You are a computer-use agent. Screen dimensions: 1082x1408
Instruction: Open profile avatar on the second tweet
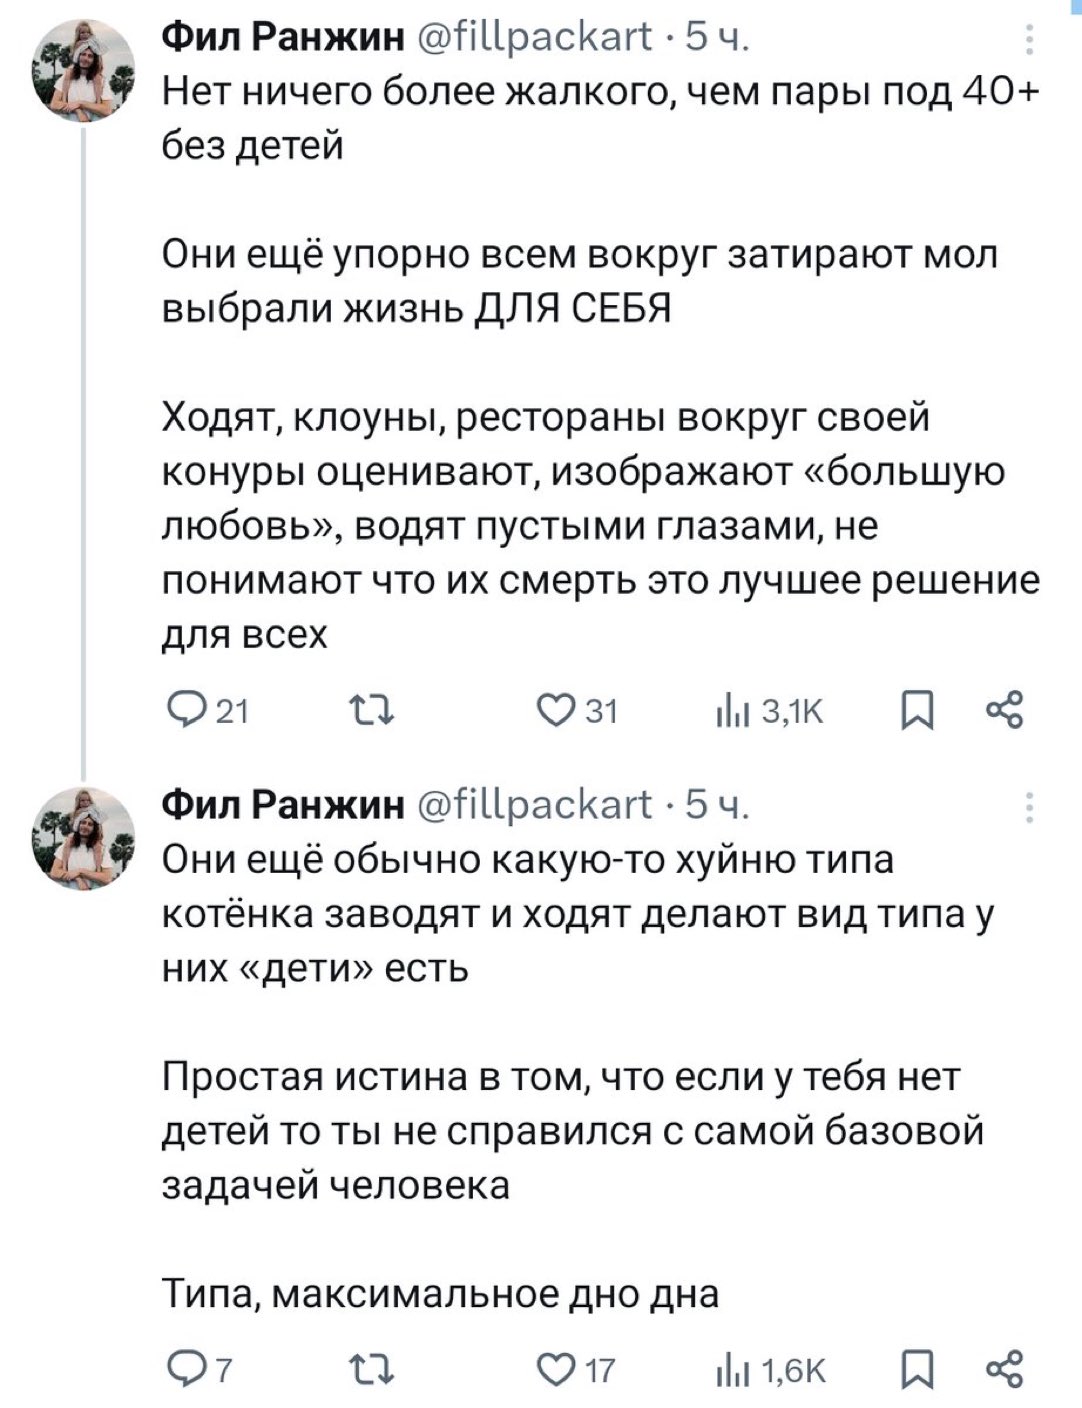click(84, 838)
